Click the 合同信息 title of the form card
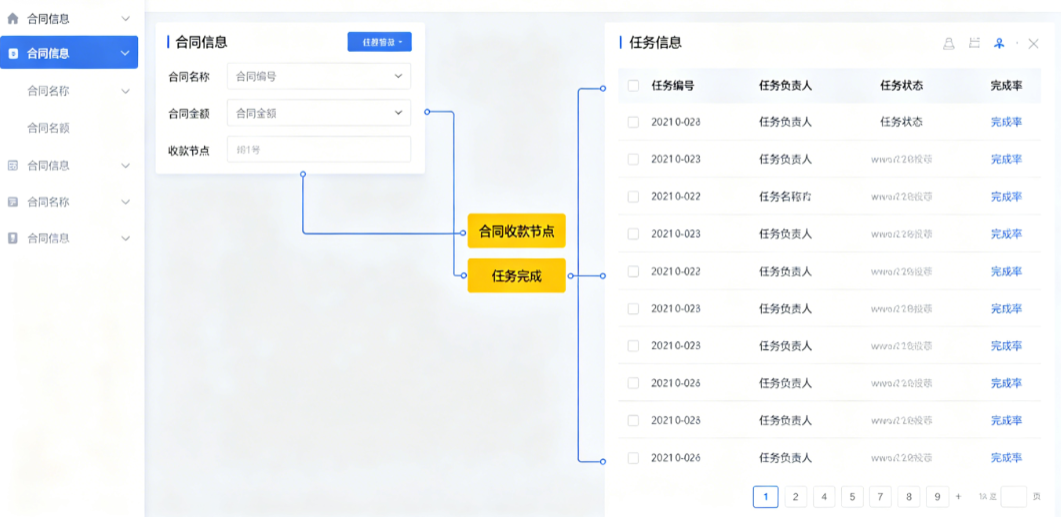Image resolution: width=1061 pixels, height=517 pixels. click(x=202, y=42)
